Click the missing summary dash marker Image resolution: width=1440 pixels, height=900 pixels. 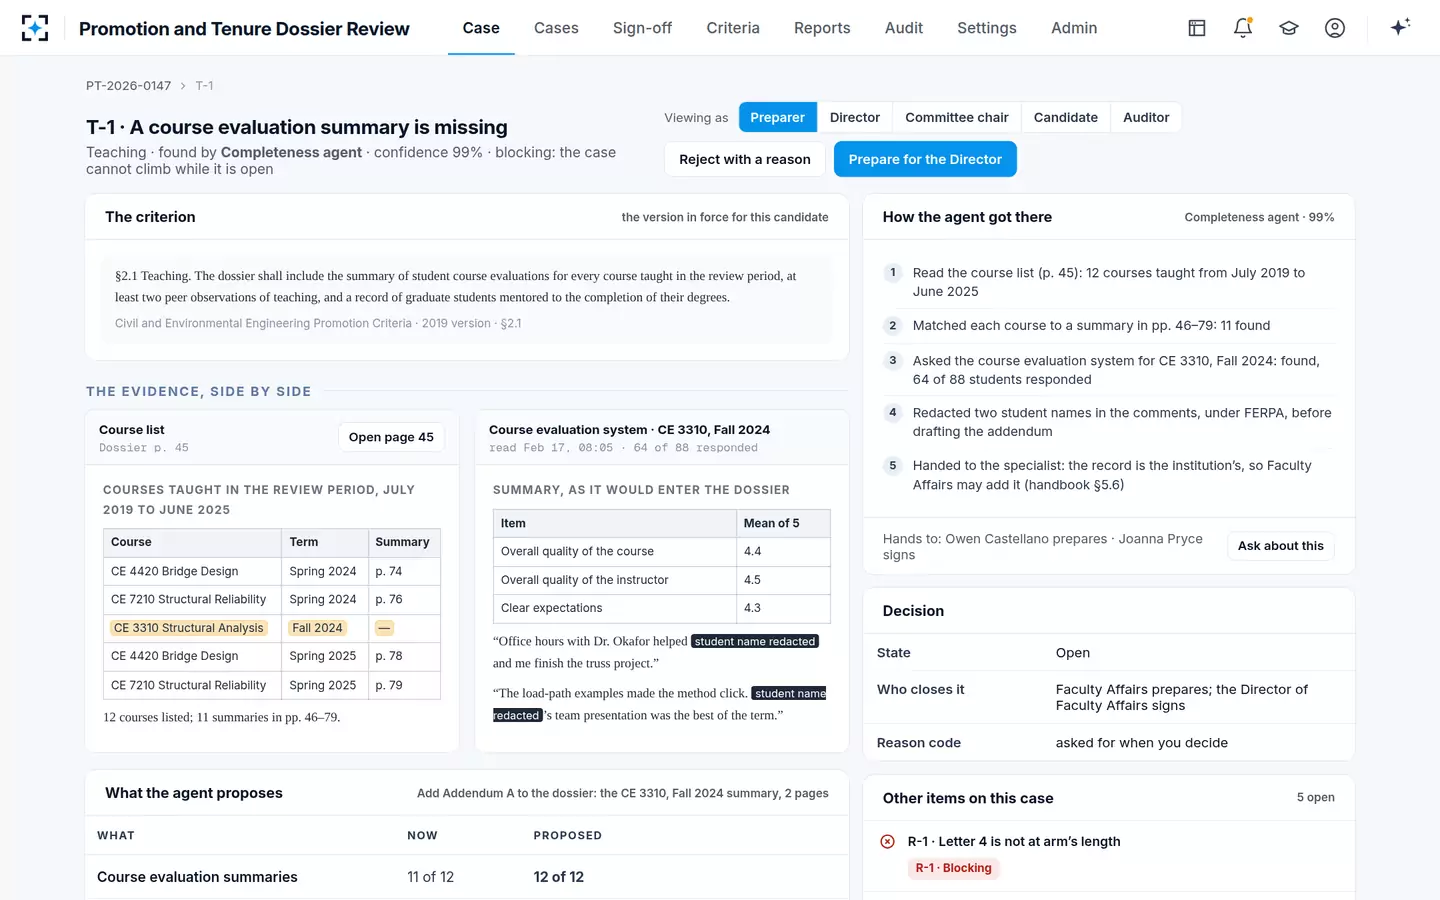(x=384, y=628)
